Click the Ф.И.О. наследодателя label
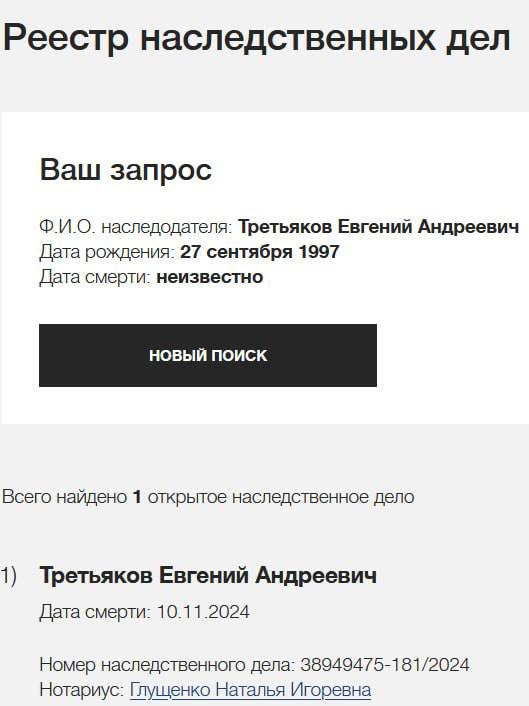The image size is (529, 706). [136, 226]
